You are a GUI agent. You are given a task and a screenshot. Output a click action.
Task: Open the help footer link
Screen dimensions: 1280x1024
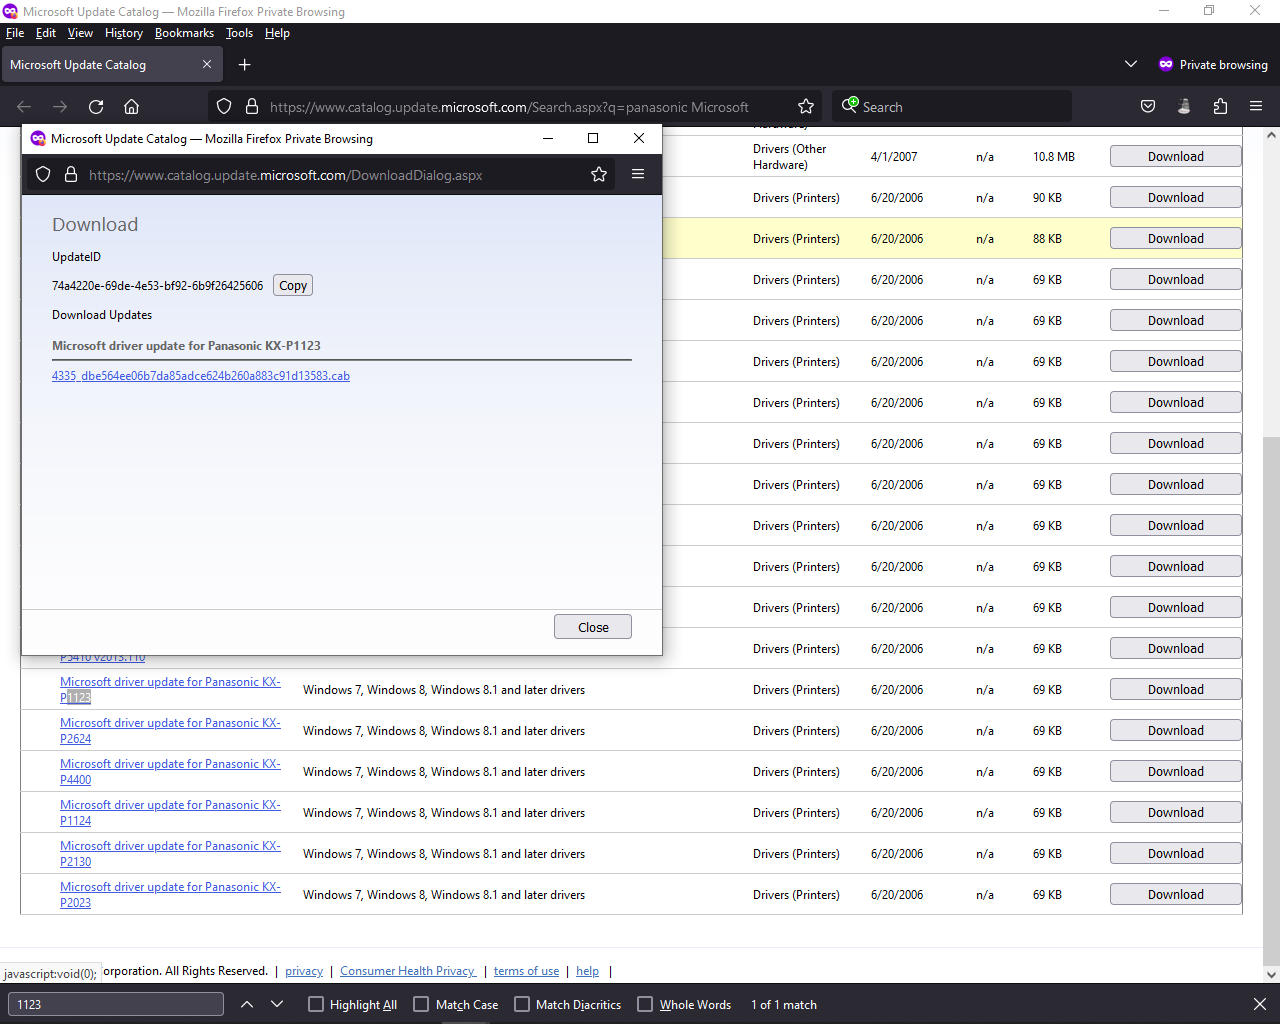pyautogui.click(x=587, y=971)
